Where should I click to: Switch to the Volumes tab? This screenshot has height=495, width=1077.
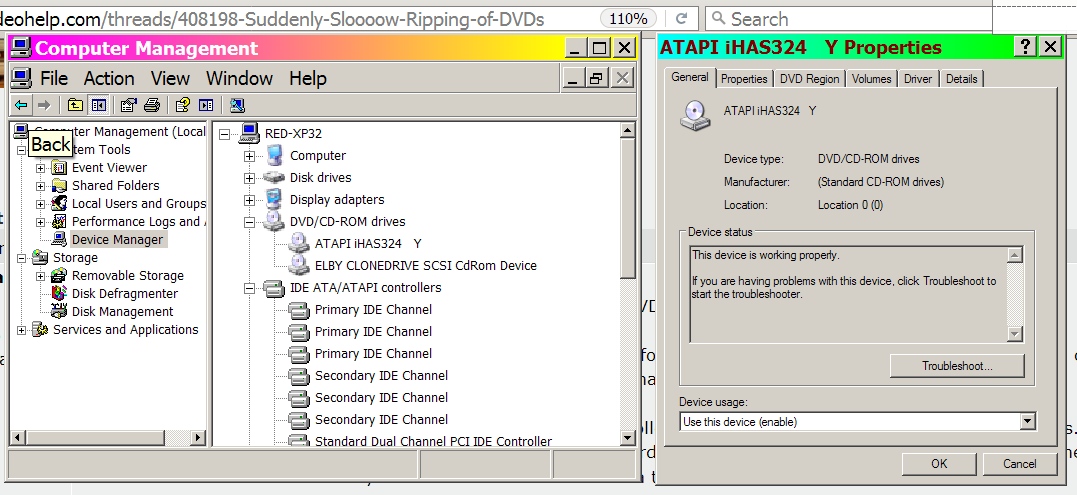click(871, 79)
